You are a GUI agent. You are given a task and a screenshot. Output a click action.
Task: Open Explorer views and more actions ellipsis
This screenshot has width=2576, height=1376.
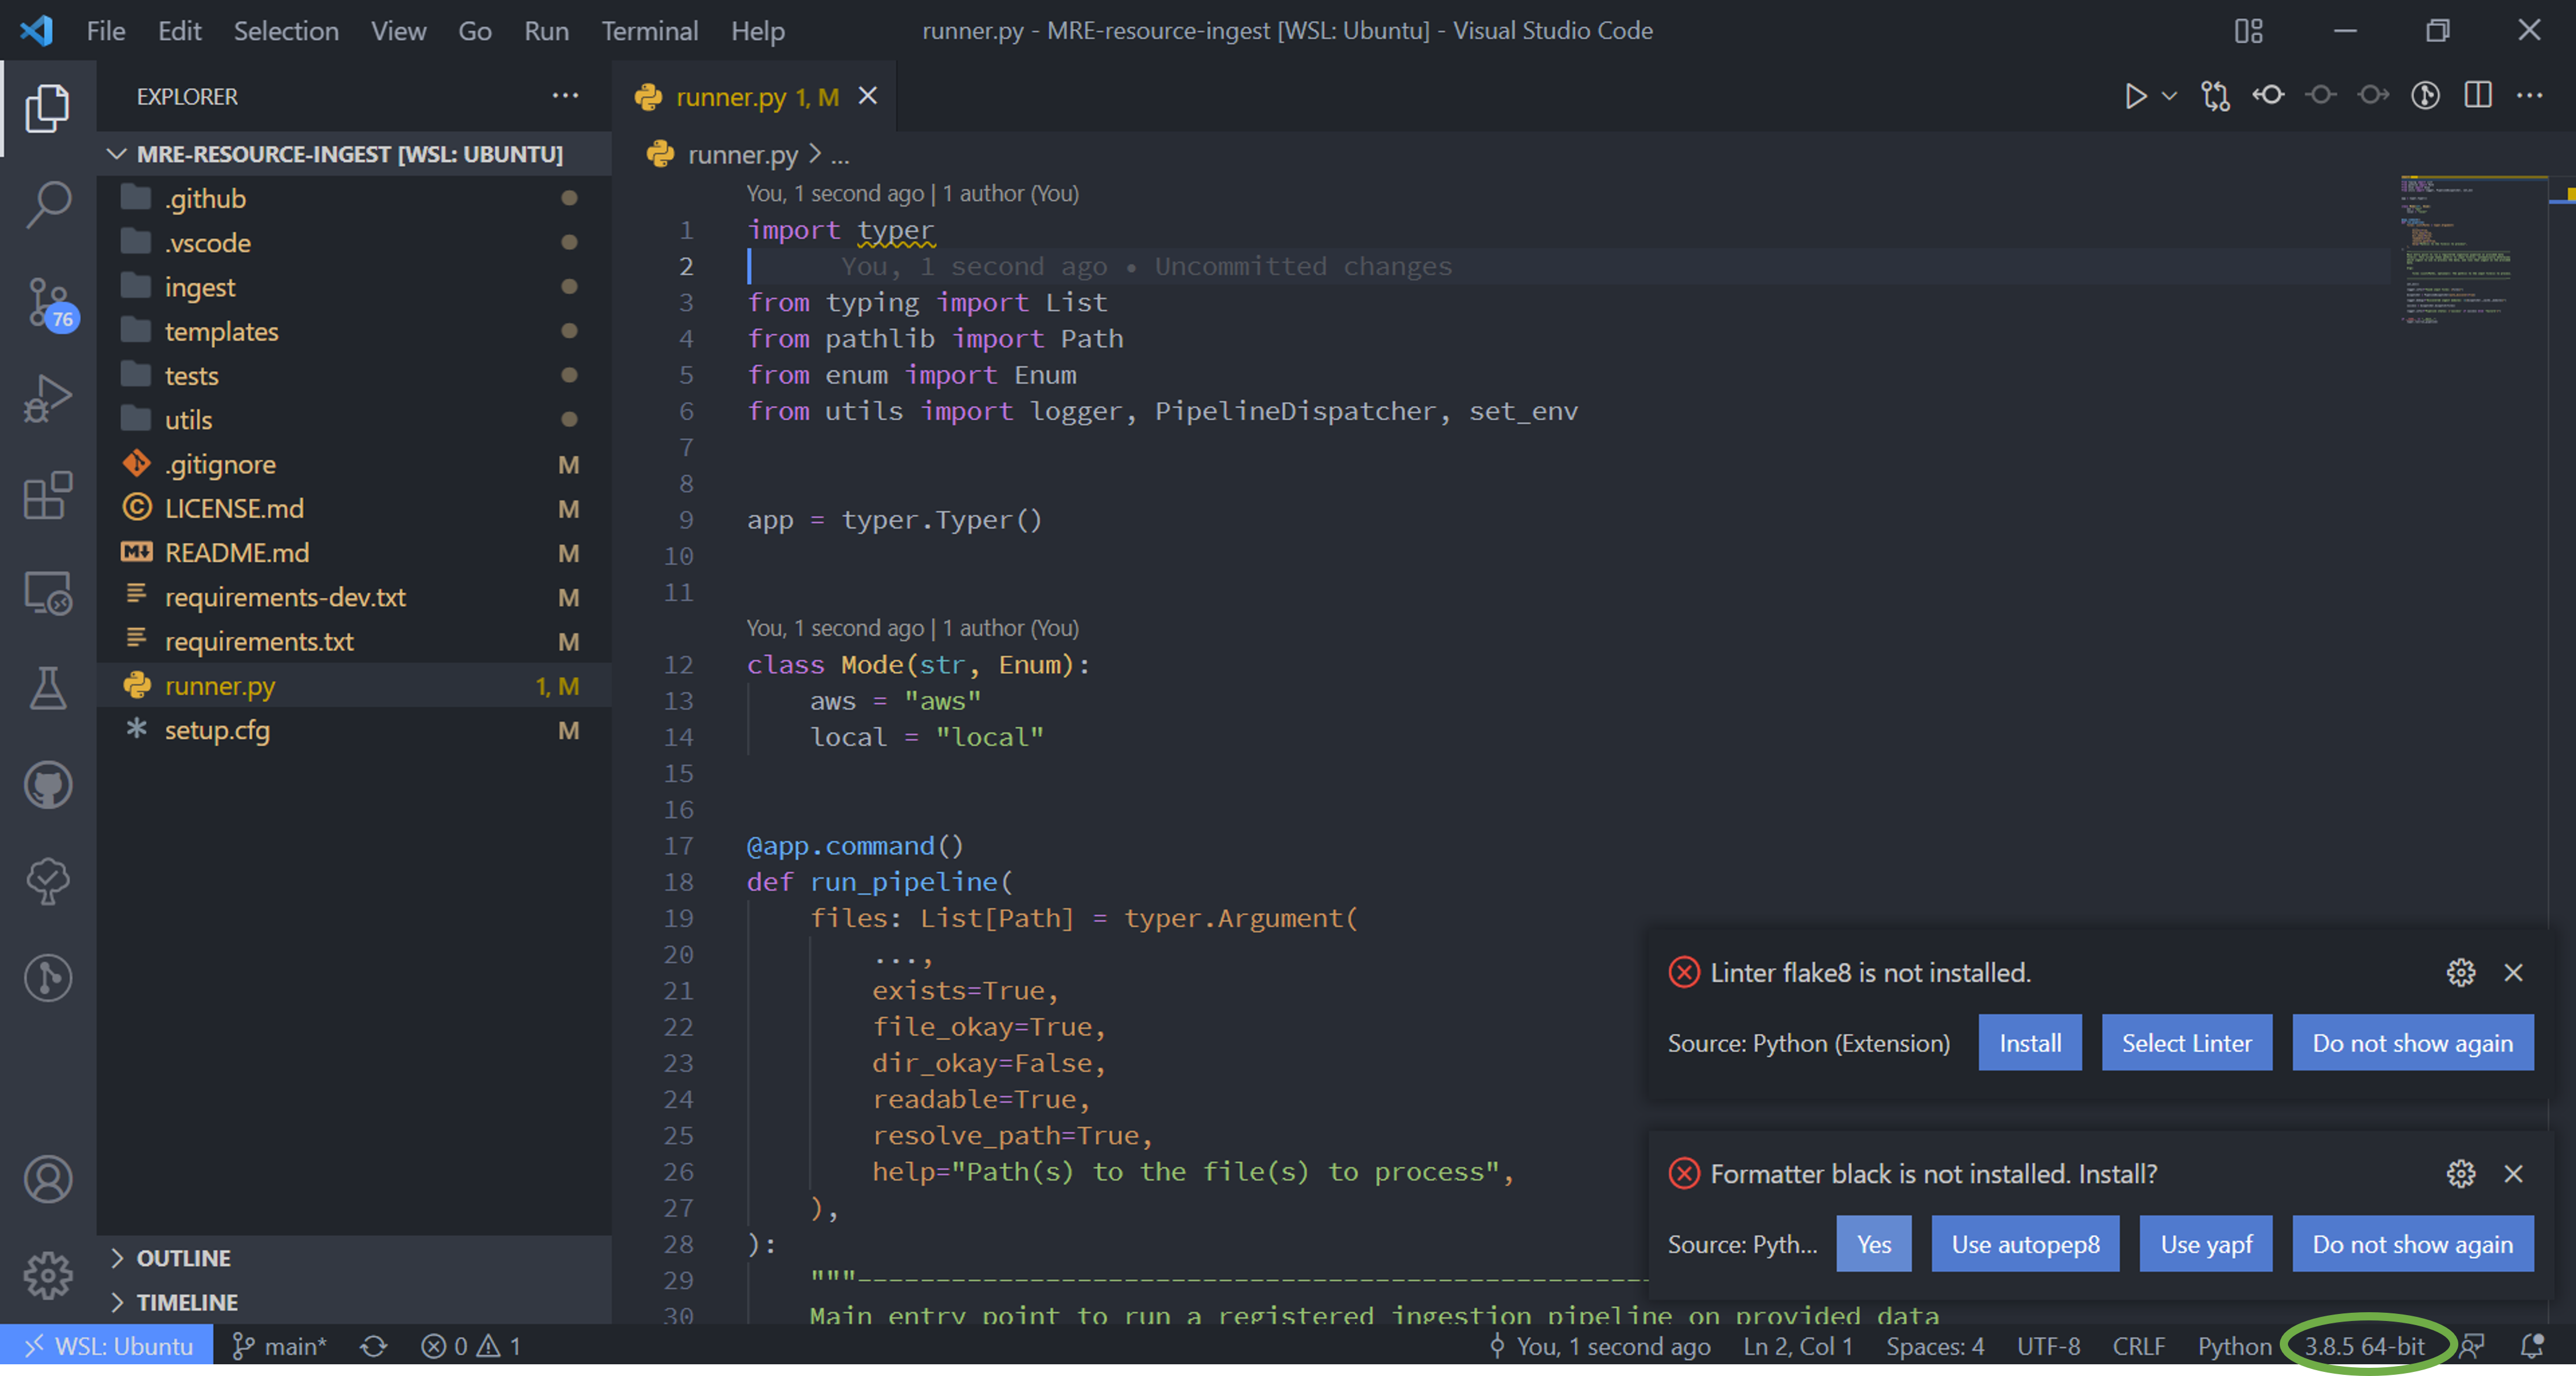coord(565,96)
